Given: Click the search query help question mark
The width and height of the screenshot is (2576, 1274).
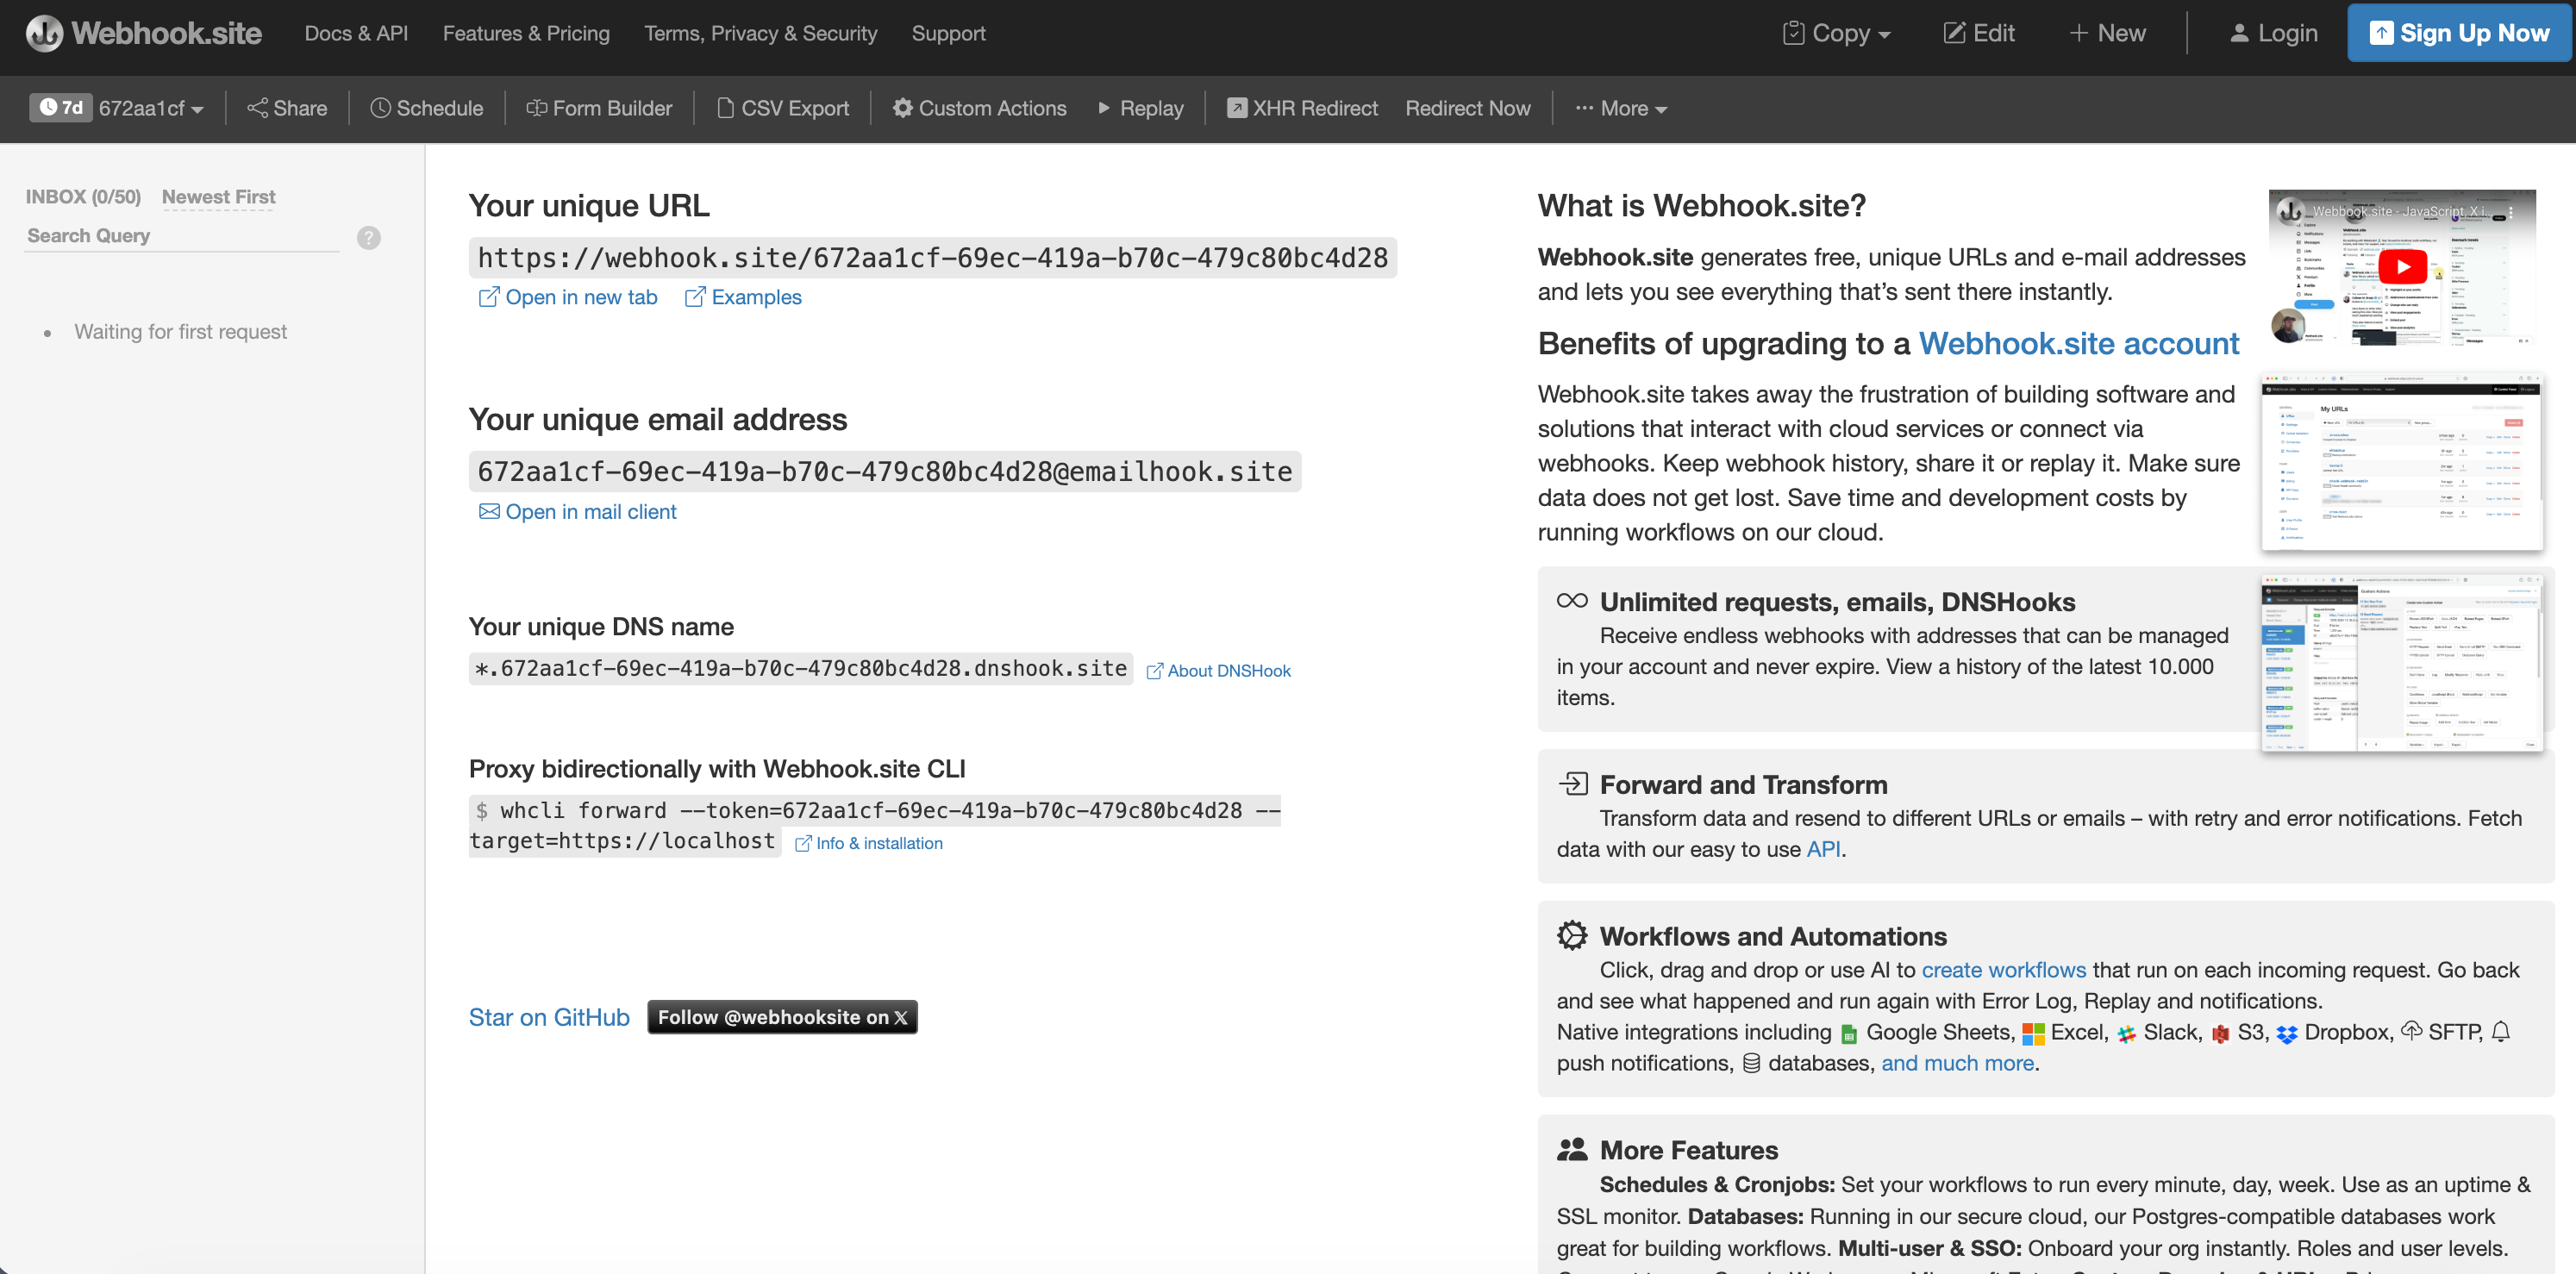Looking at the screenshot, I should tap(369, 238).
